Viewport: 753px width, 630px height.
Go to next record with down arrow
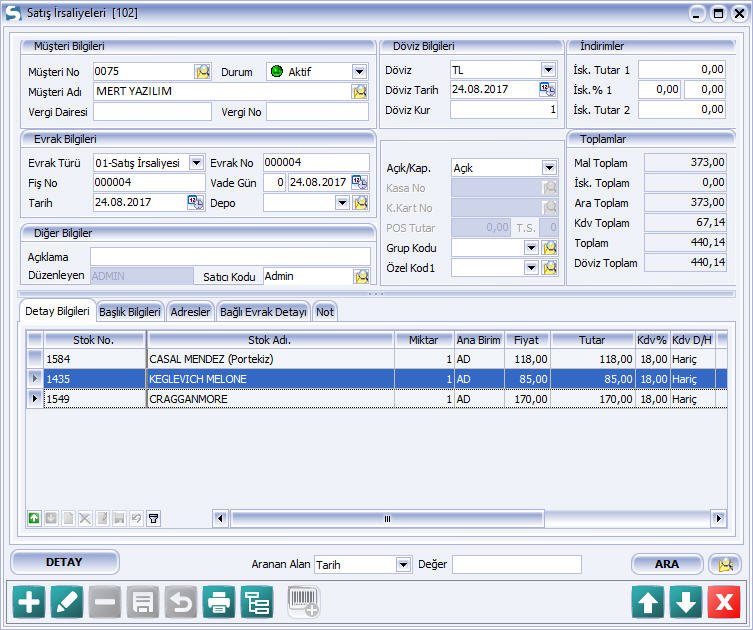685,602
